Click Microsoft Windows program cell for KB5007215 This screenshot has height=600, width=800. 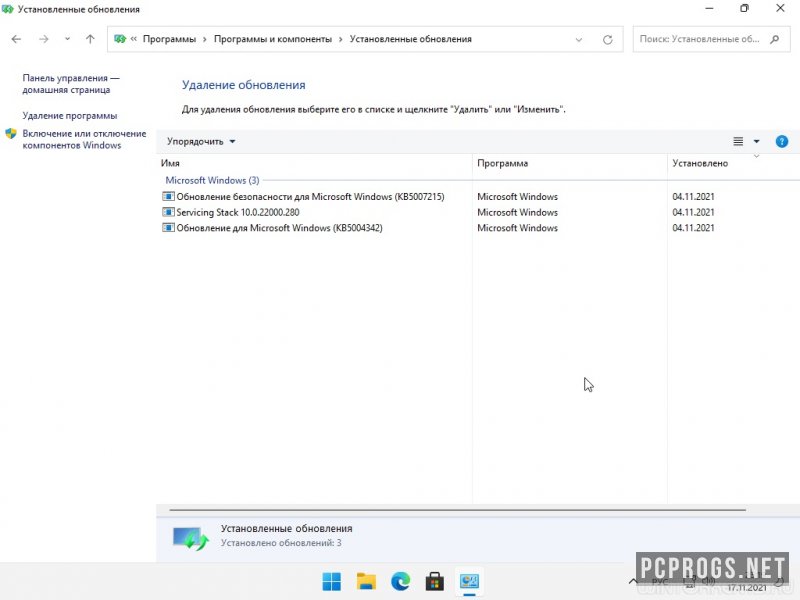pos(517,196)
